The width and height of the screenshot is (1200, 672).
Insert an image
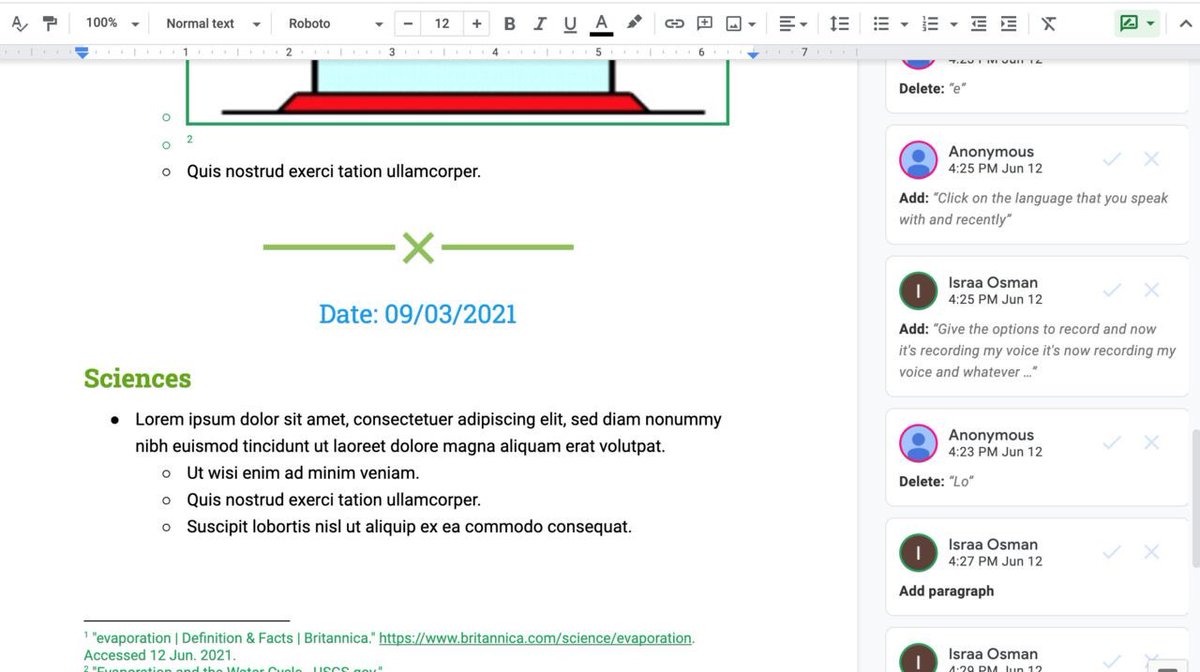pos(735,23)
